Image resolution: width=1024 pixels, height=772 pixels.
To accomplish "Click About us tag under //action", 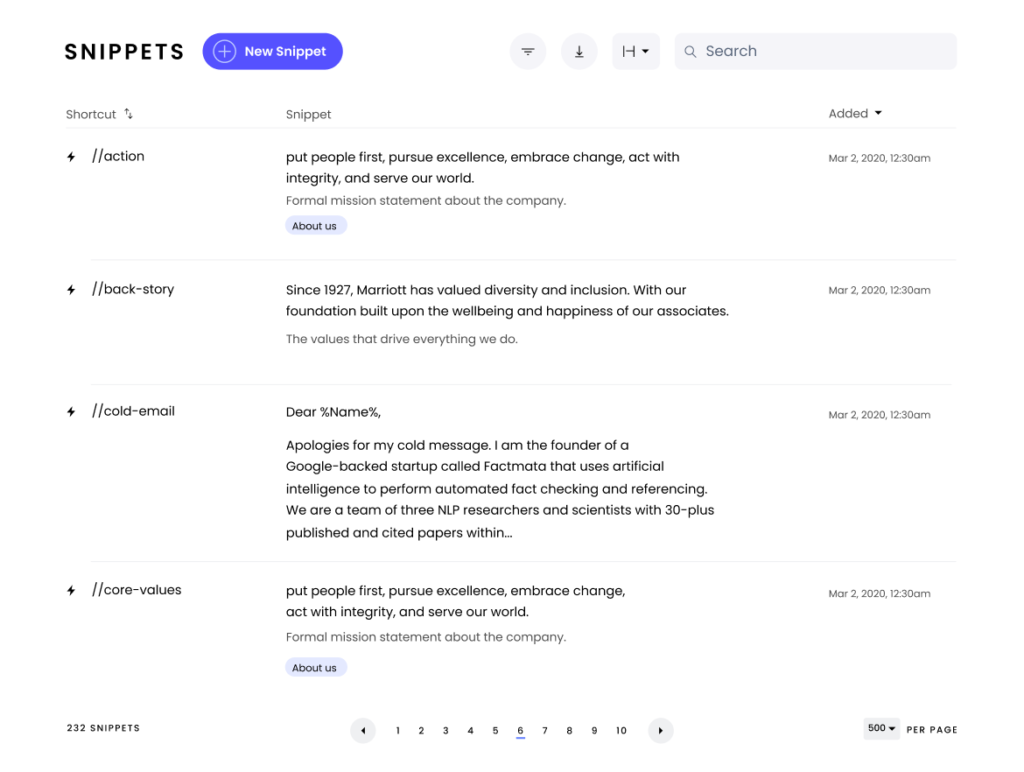I will coord(315,226).
